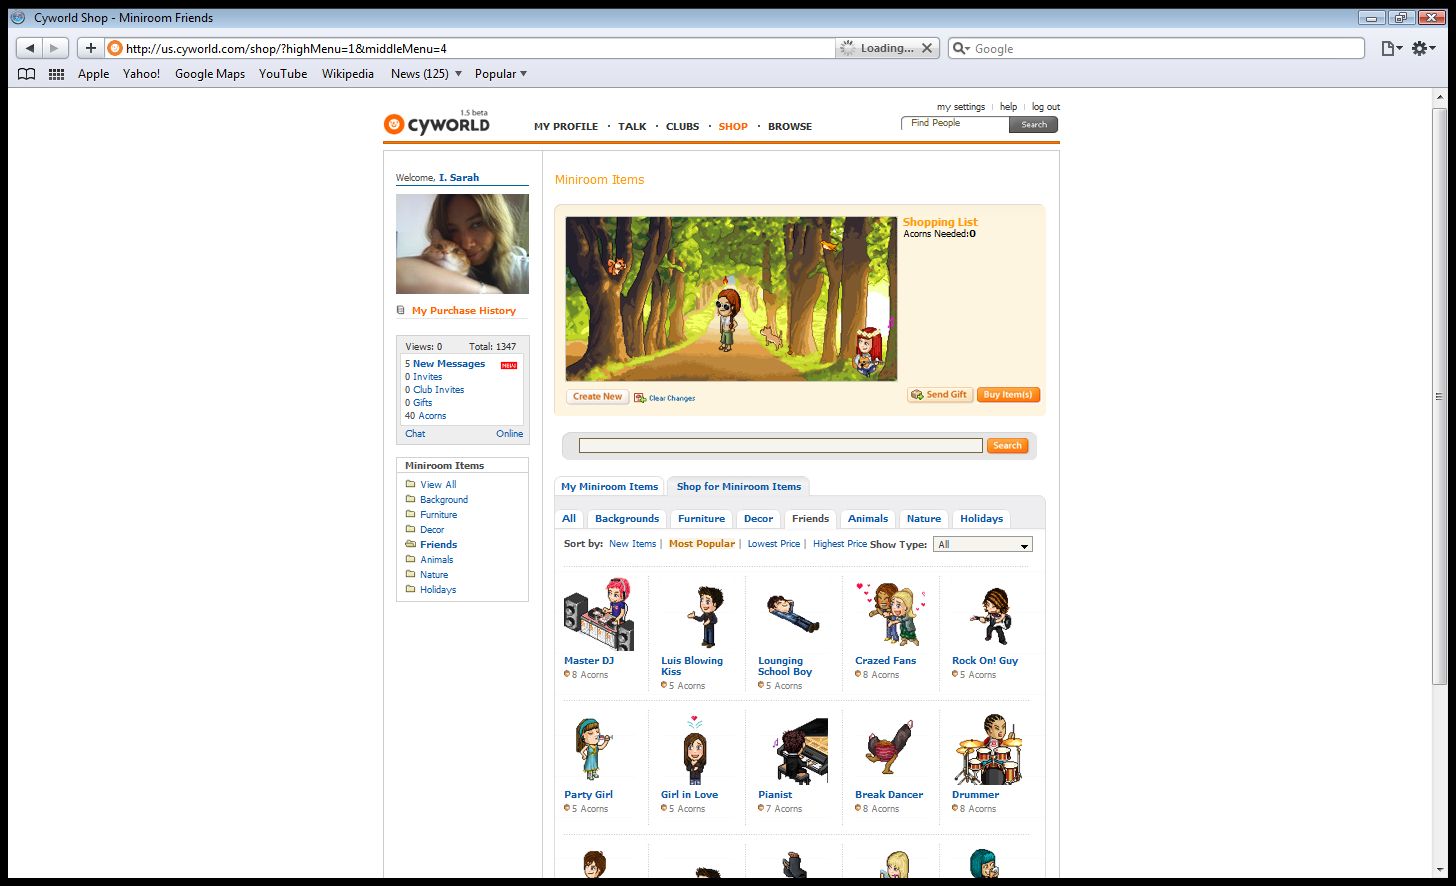Image resolution: width=1456 pixels, height=886 pixels.
Task: Add bookmark with plus button
Action: click(90, 48)
